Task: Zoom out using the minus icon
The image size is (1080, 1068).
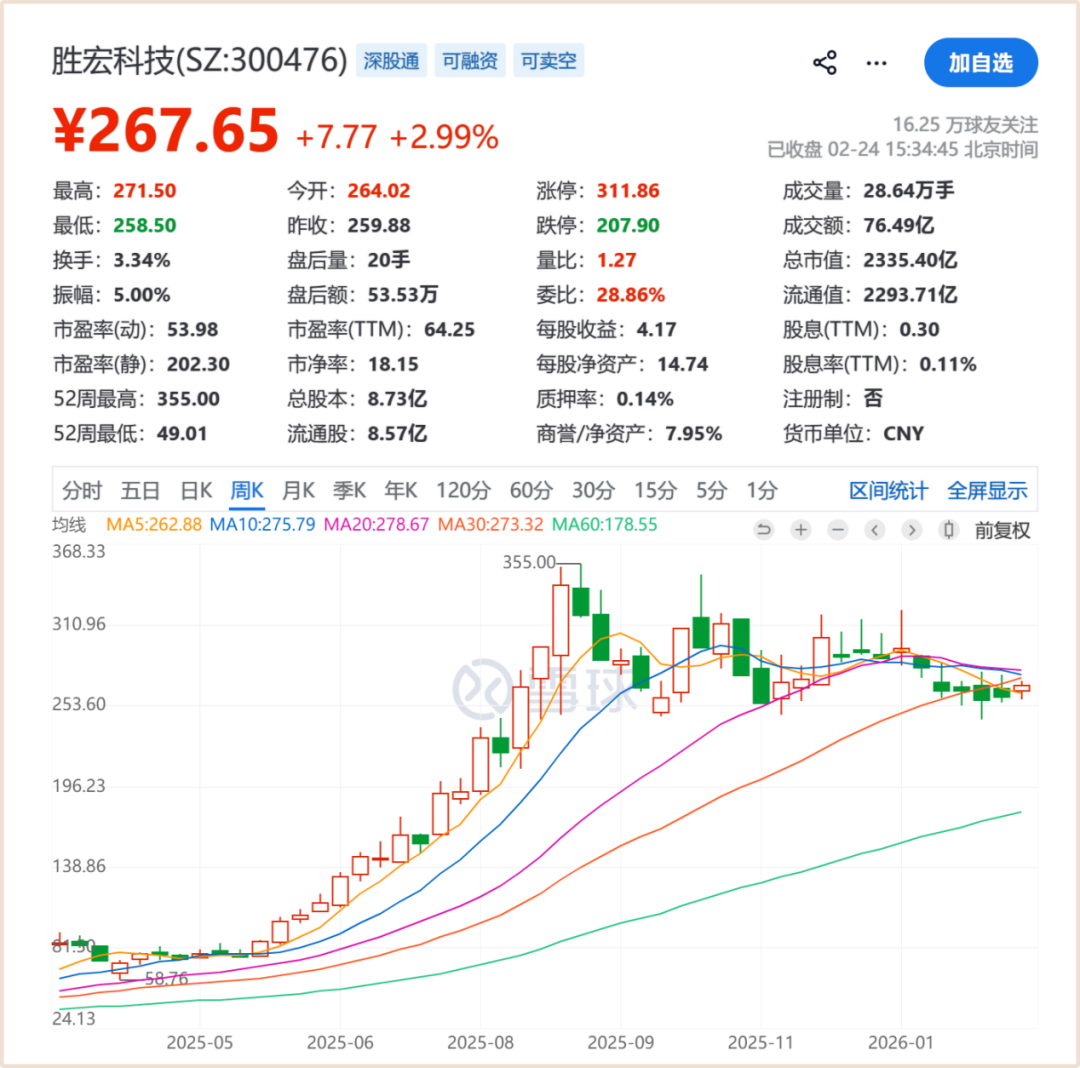Action: click(x=837, y=530)
